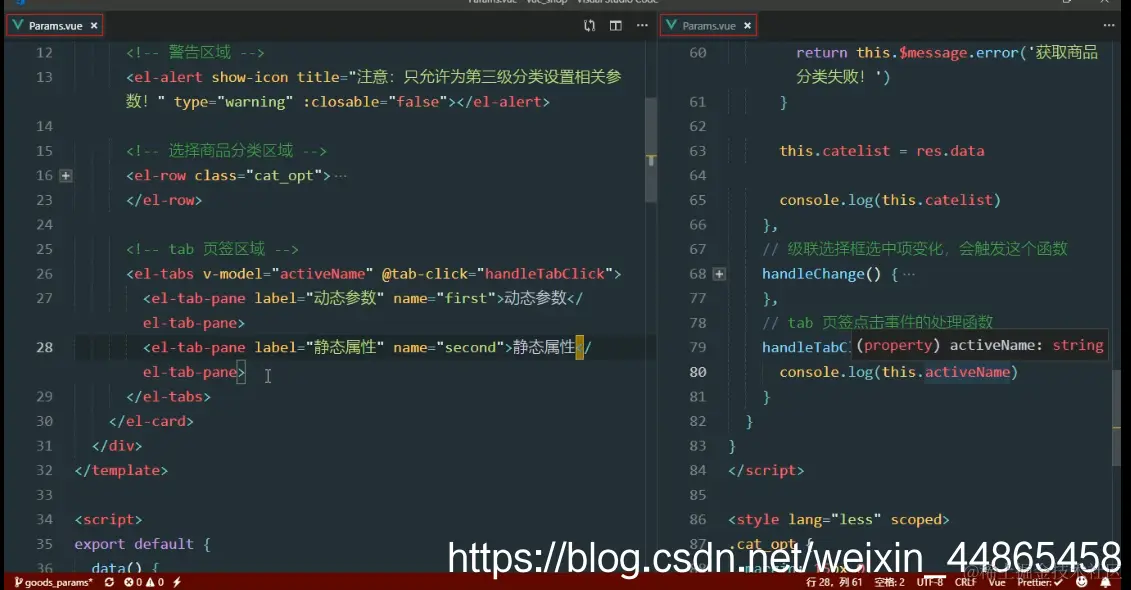Image resolution: width=1131 pixels, height=590 pixels.
Task: Click the closing </el-row> tag on line 23
Action: [164, 201]
